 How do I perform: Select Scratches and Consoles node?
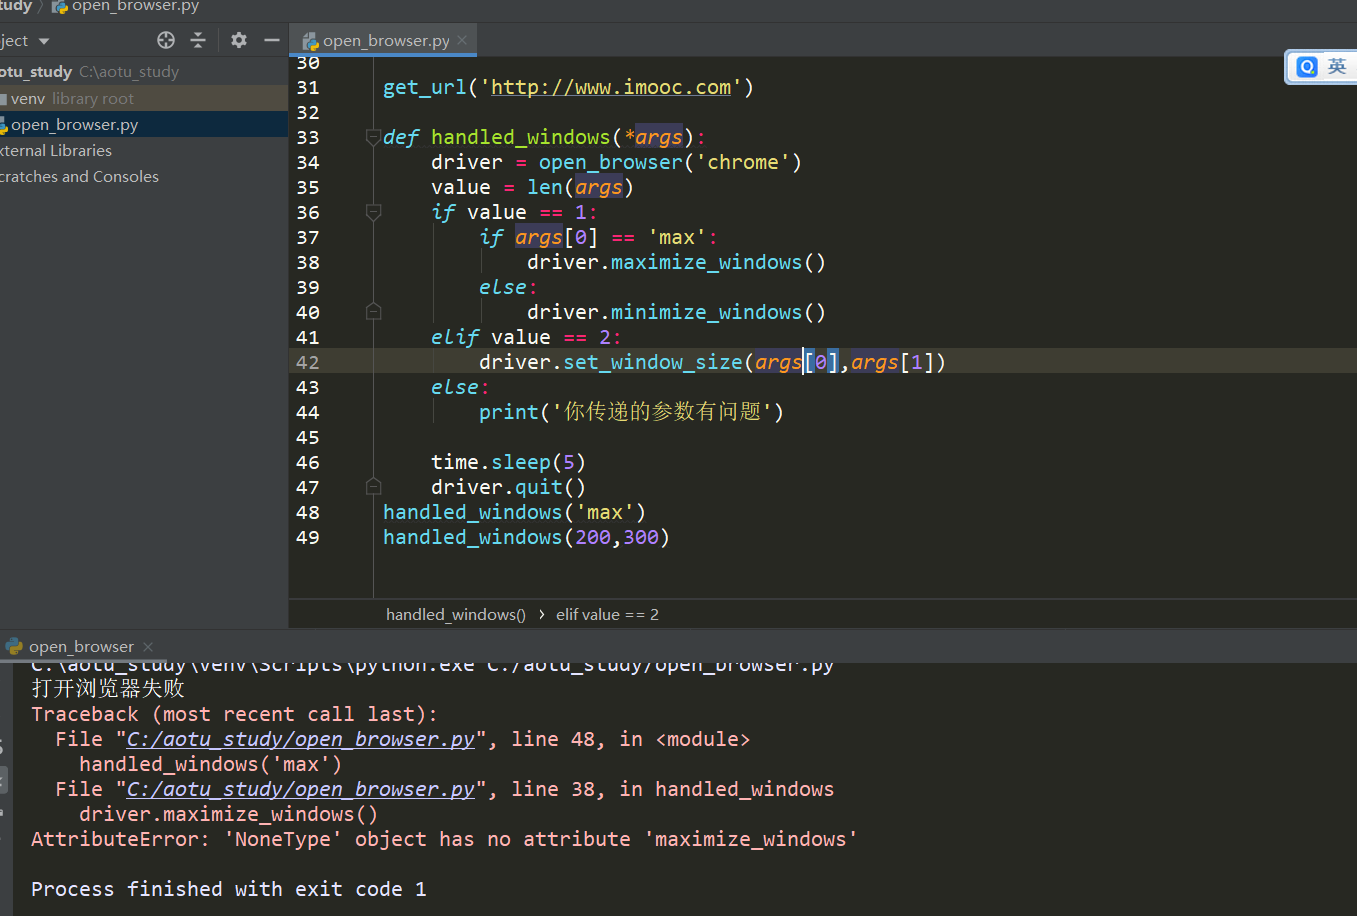80,176
